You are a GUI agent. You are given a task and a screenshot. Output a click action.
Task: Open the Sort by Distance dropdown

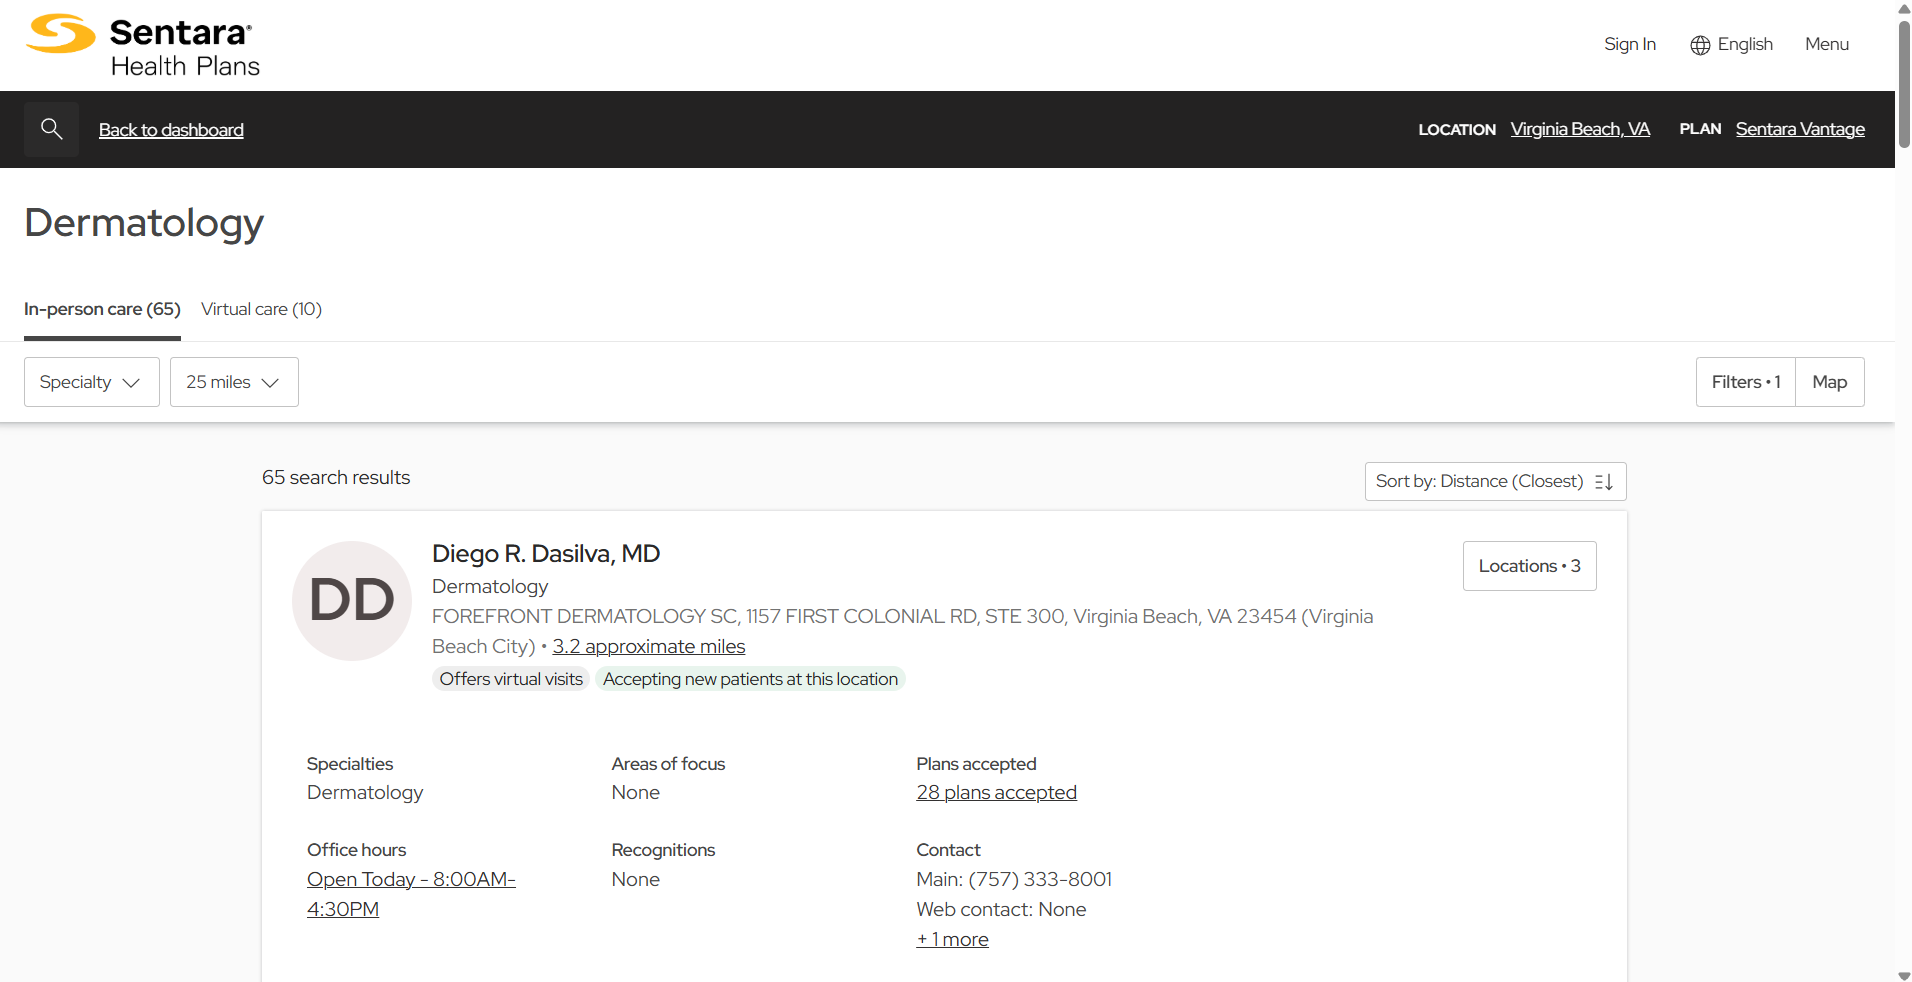1494,481
